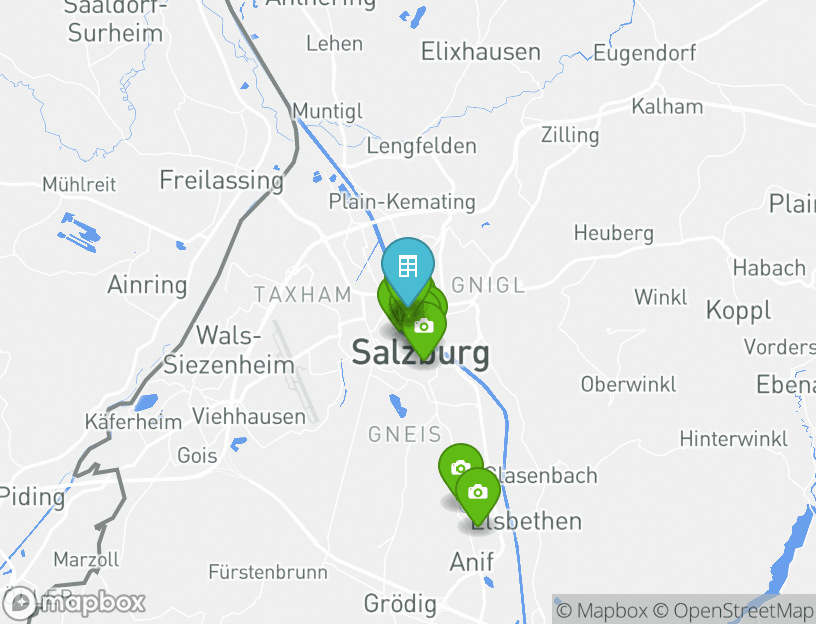This screenshot has height=624, width=816.
Task: Click the Elixhausen place name
Action: [x=481, y=52]
